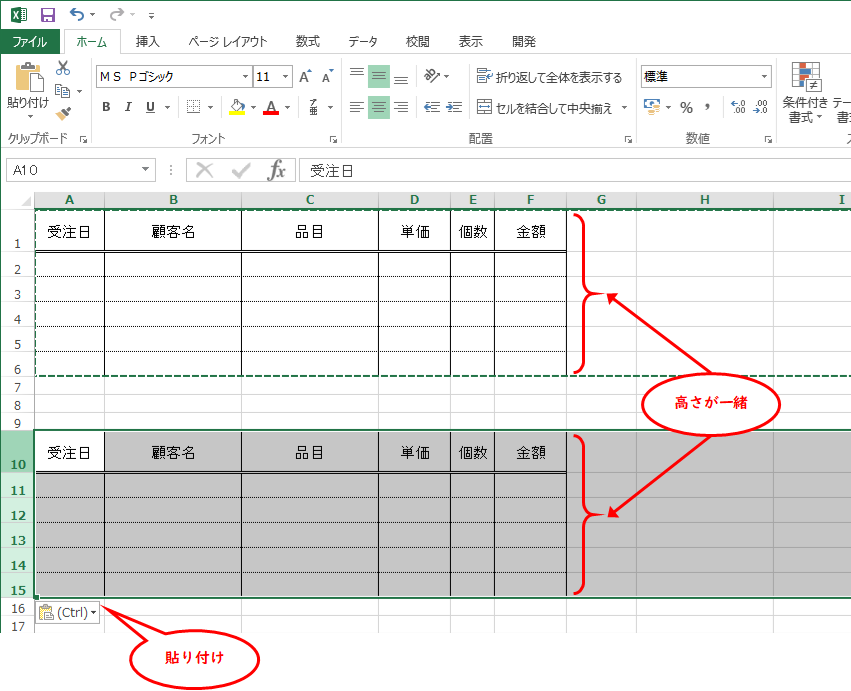This screenshot has width=851, height=691.
Task: Click the Save icon in quick access toolbar
Action: pos(47,15)
